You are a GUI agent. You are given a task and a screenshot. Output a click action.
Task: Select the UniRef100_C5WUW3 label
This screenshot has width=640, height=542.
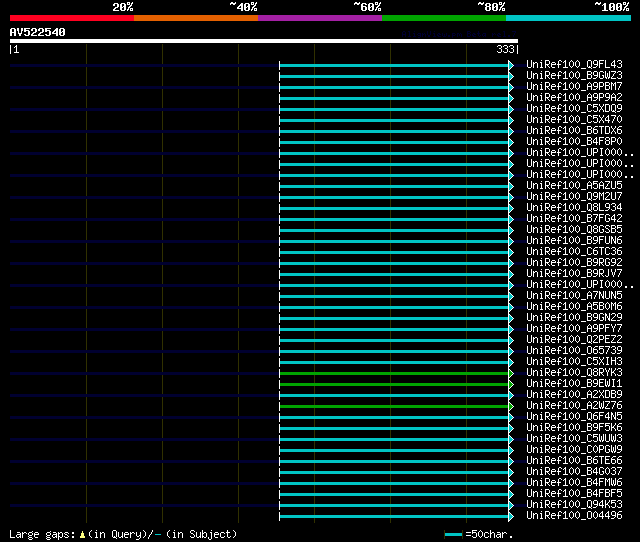pos(574,439)
